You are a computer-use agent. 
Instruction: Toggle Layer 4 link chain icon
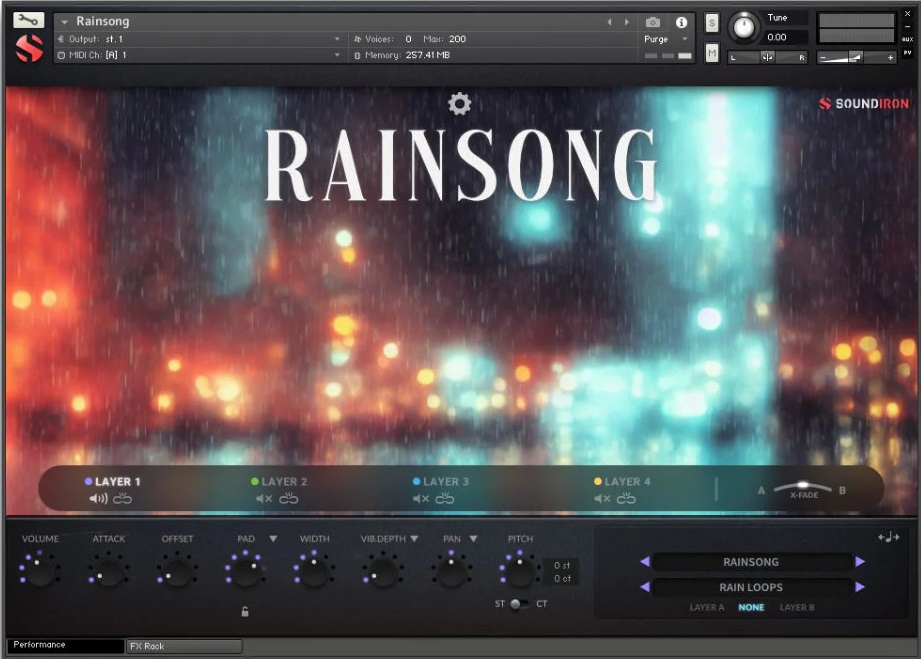click(626, 499)
